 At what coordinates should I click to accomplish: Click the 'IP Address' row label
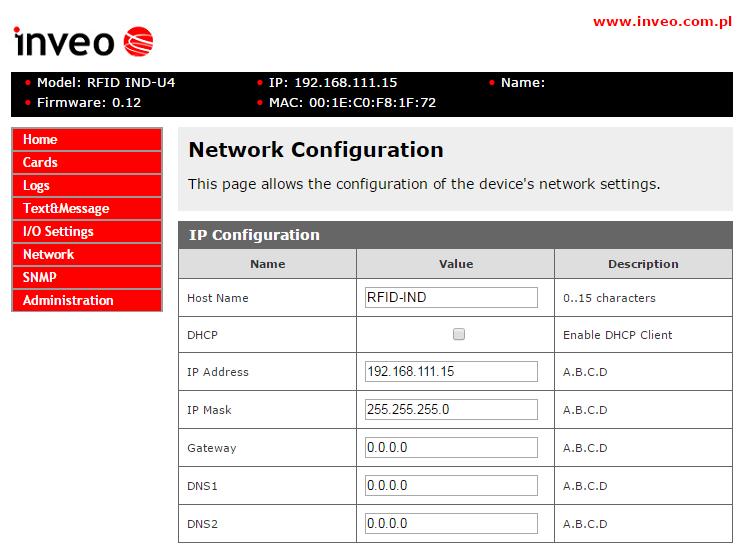(x=218, y=372)
